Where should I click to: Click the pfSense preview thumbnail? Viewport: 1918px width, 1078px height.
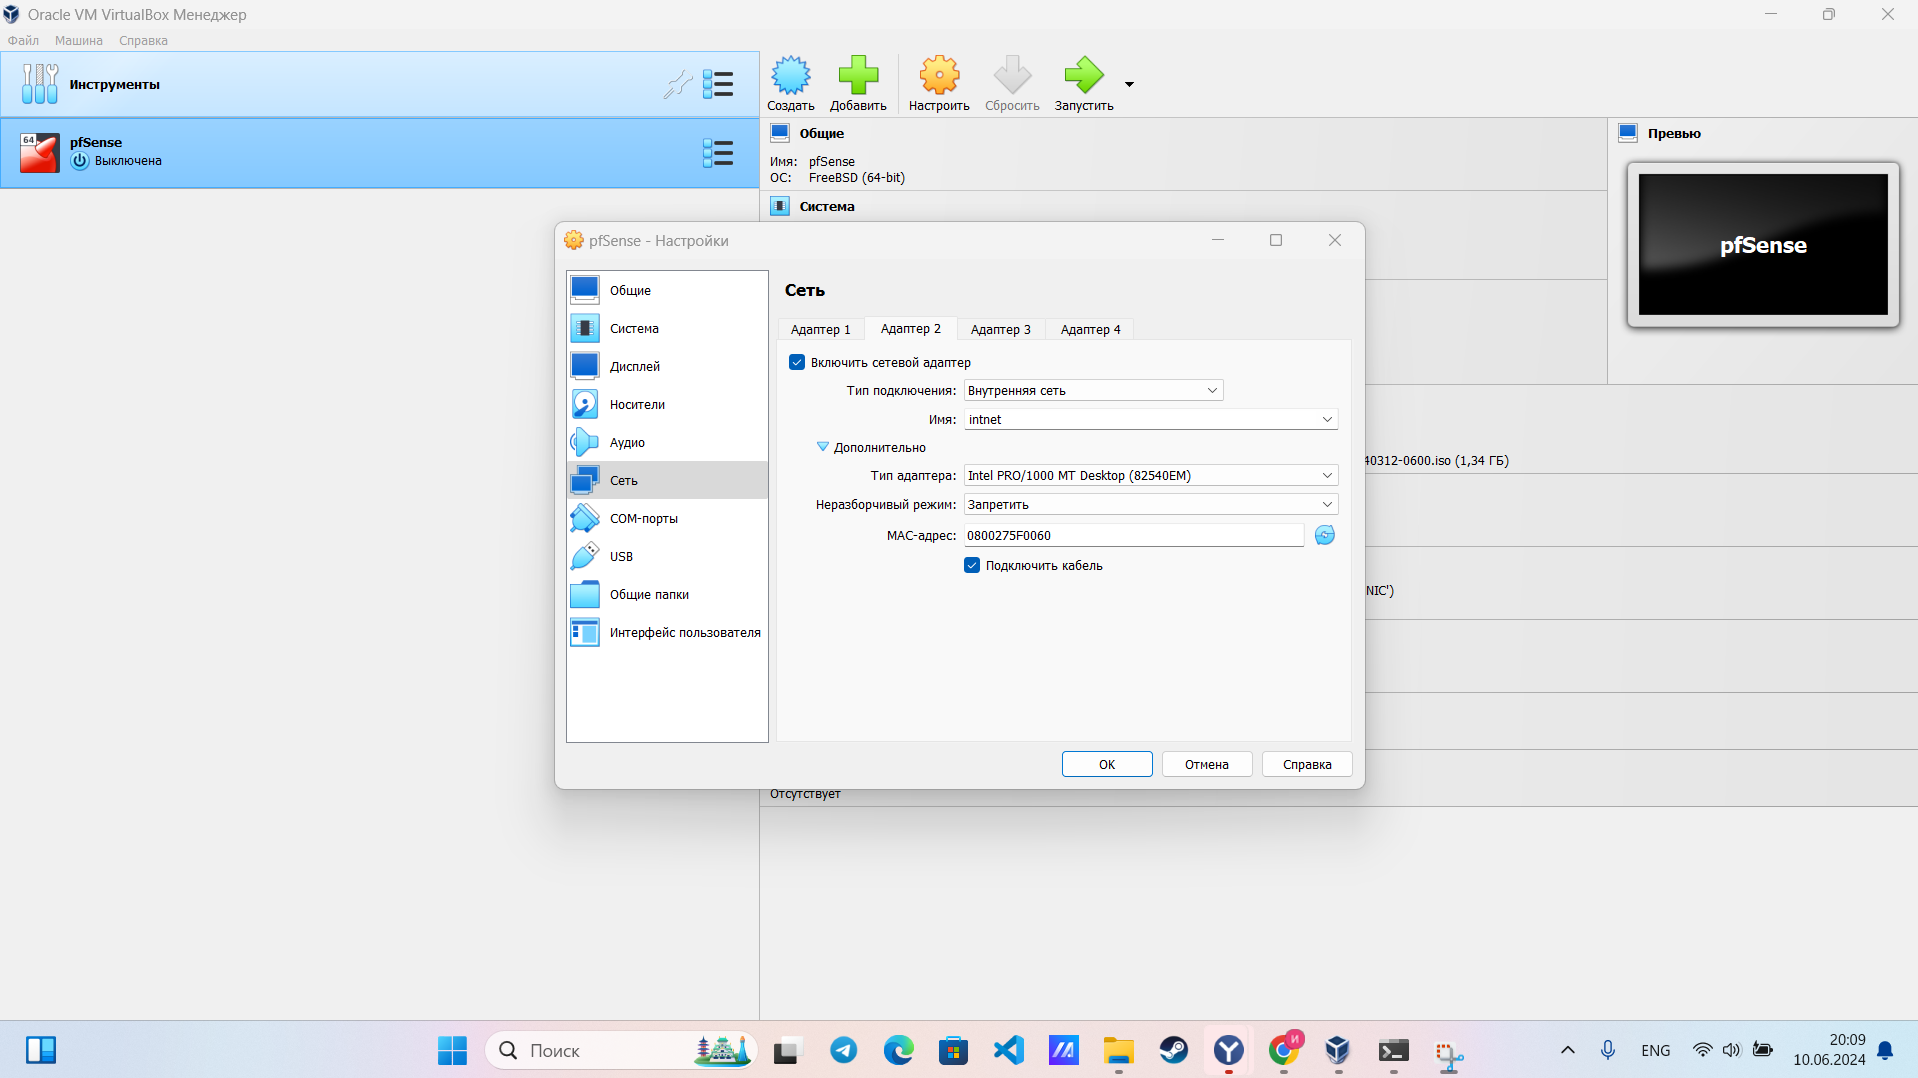click(1762, 245)
